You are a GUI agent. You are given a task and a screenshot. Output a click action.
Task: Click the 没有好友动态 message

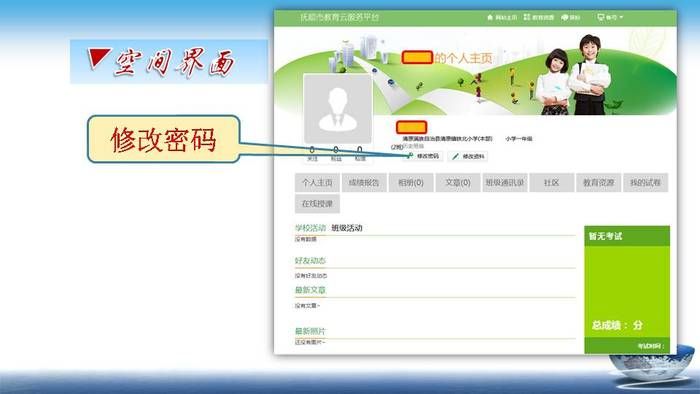click(311, 276)
